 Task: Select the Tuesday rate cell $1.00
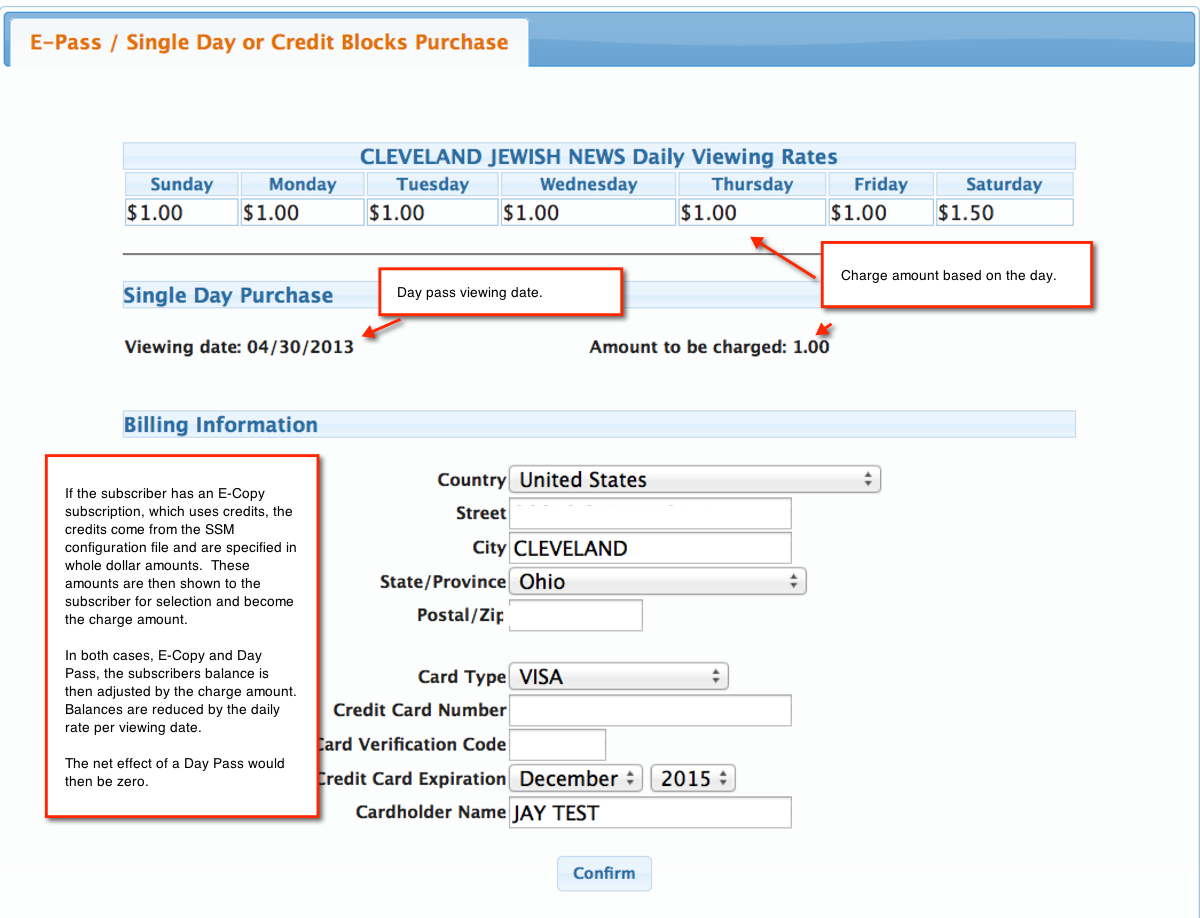pos(432,212)
